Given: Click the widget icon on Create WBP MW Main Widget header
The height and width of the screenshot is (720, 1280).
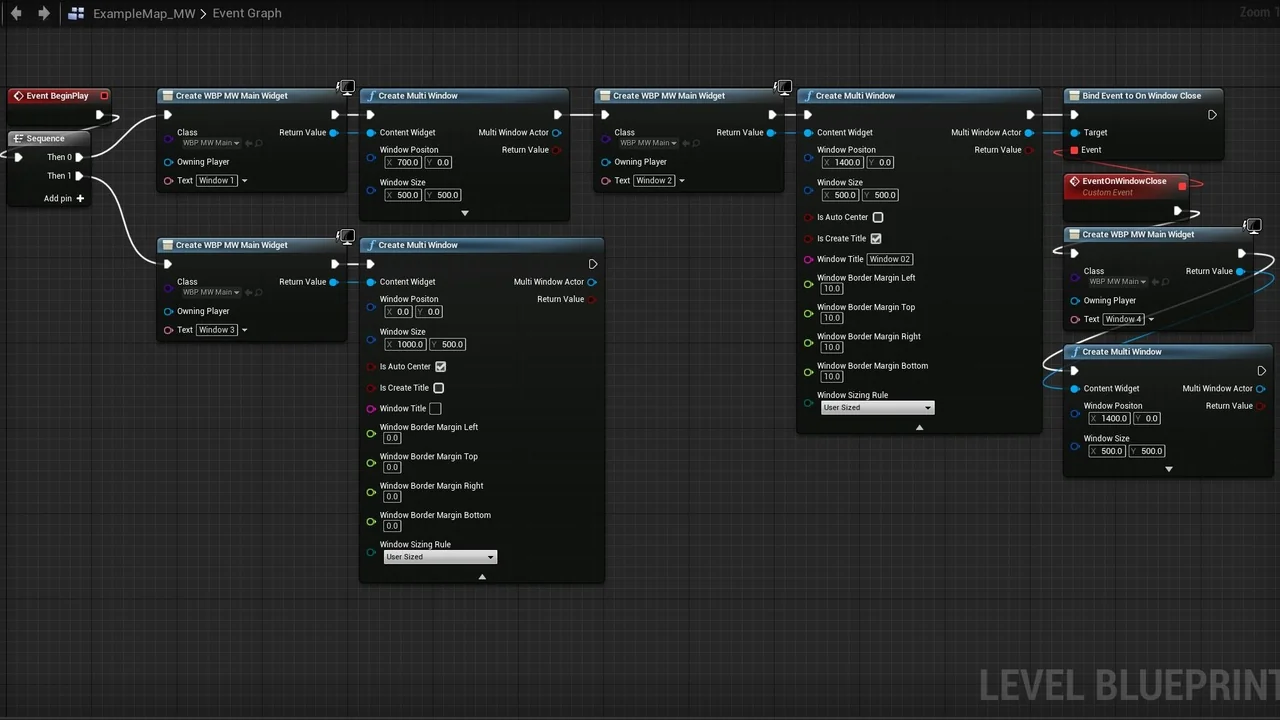Looking at the screenshot, I should pyautogui.click(x=168, y=95).
